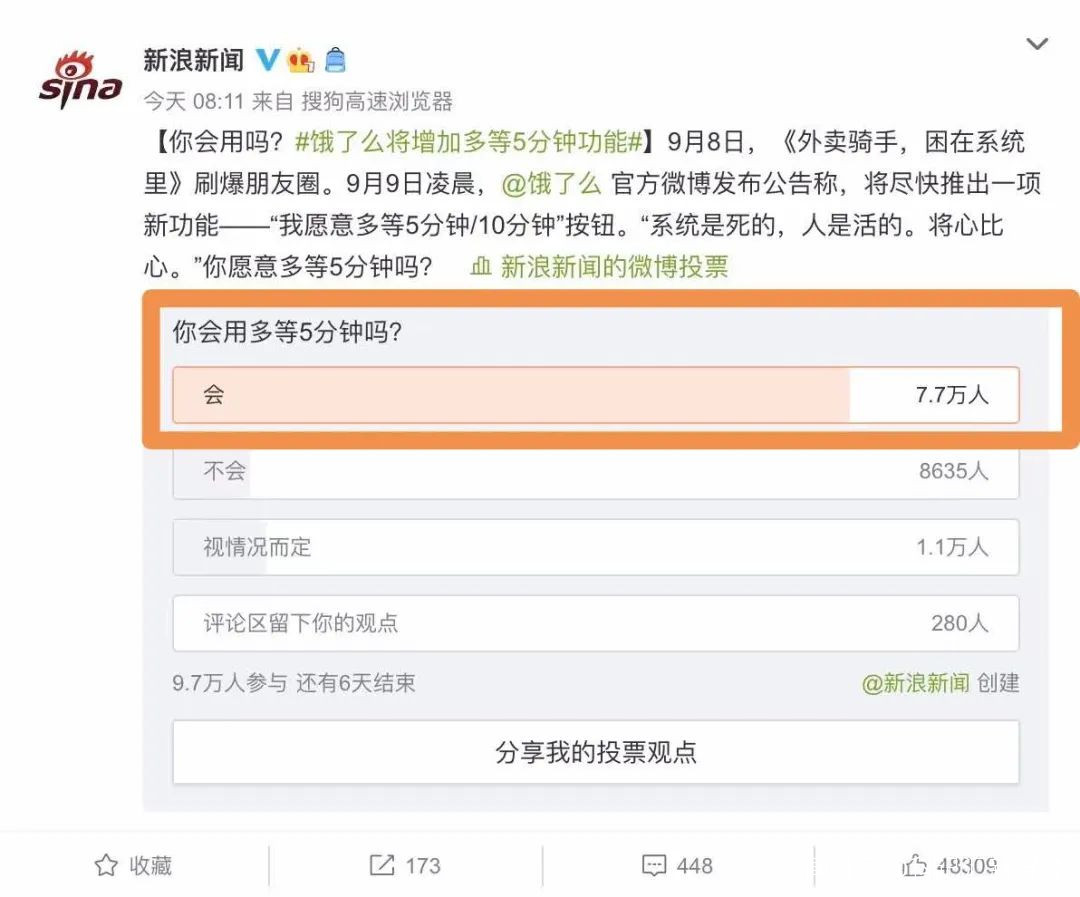Click the blue verified V badge
Screen dimensions: 1080x897
tap(267, 60)
